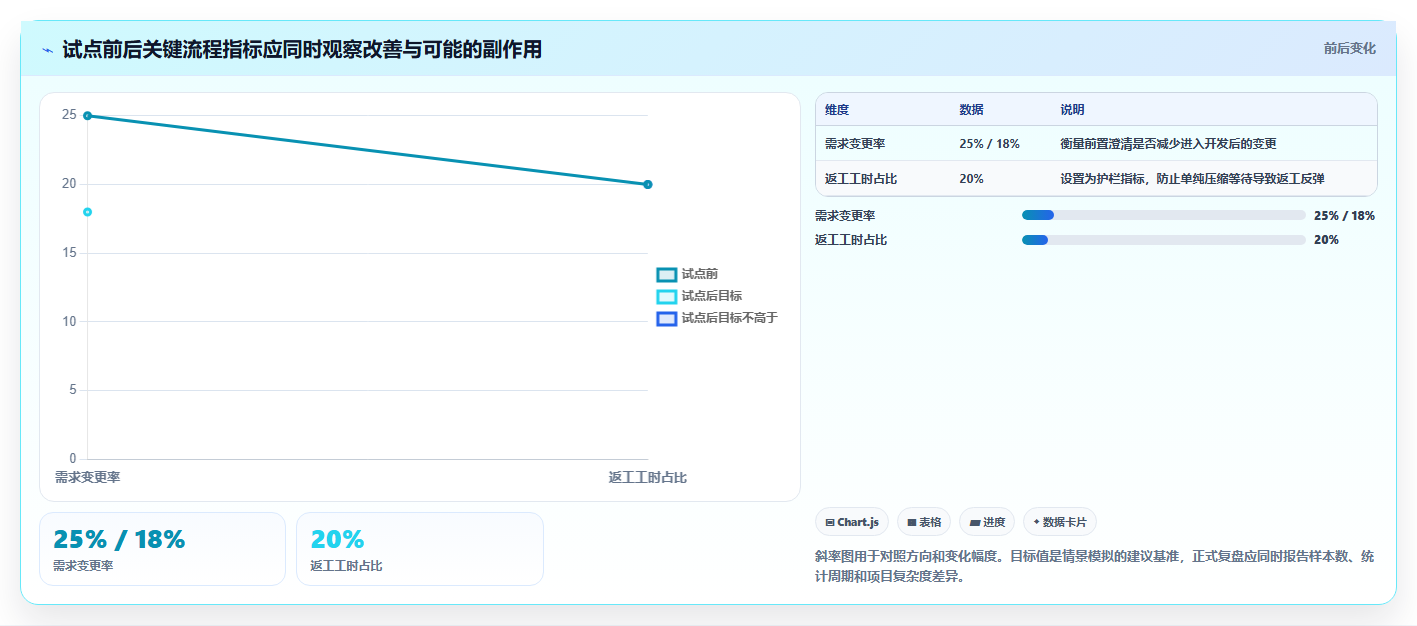1417x626 pixels.
Task: Click the chart data point at 20
Action: (648, 184)
